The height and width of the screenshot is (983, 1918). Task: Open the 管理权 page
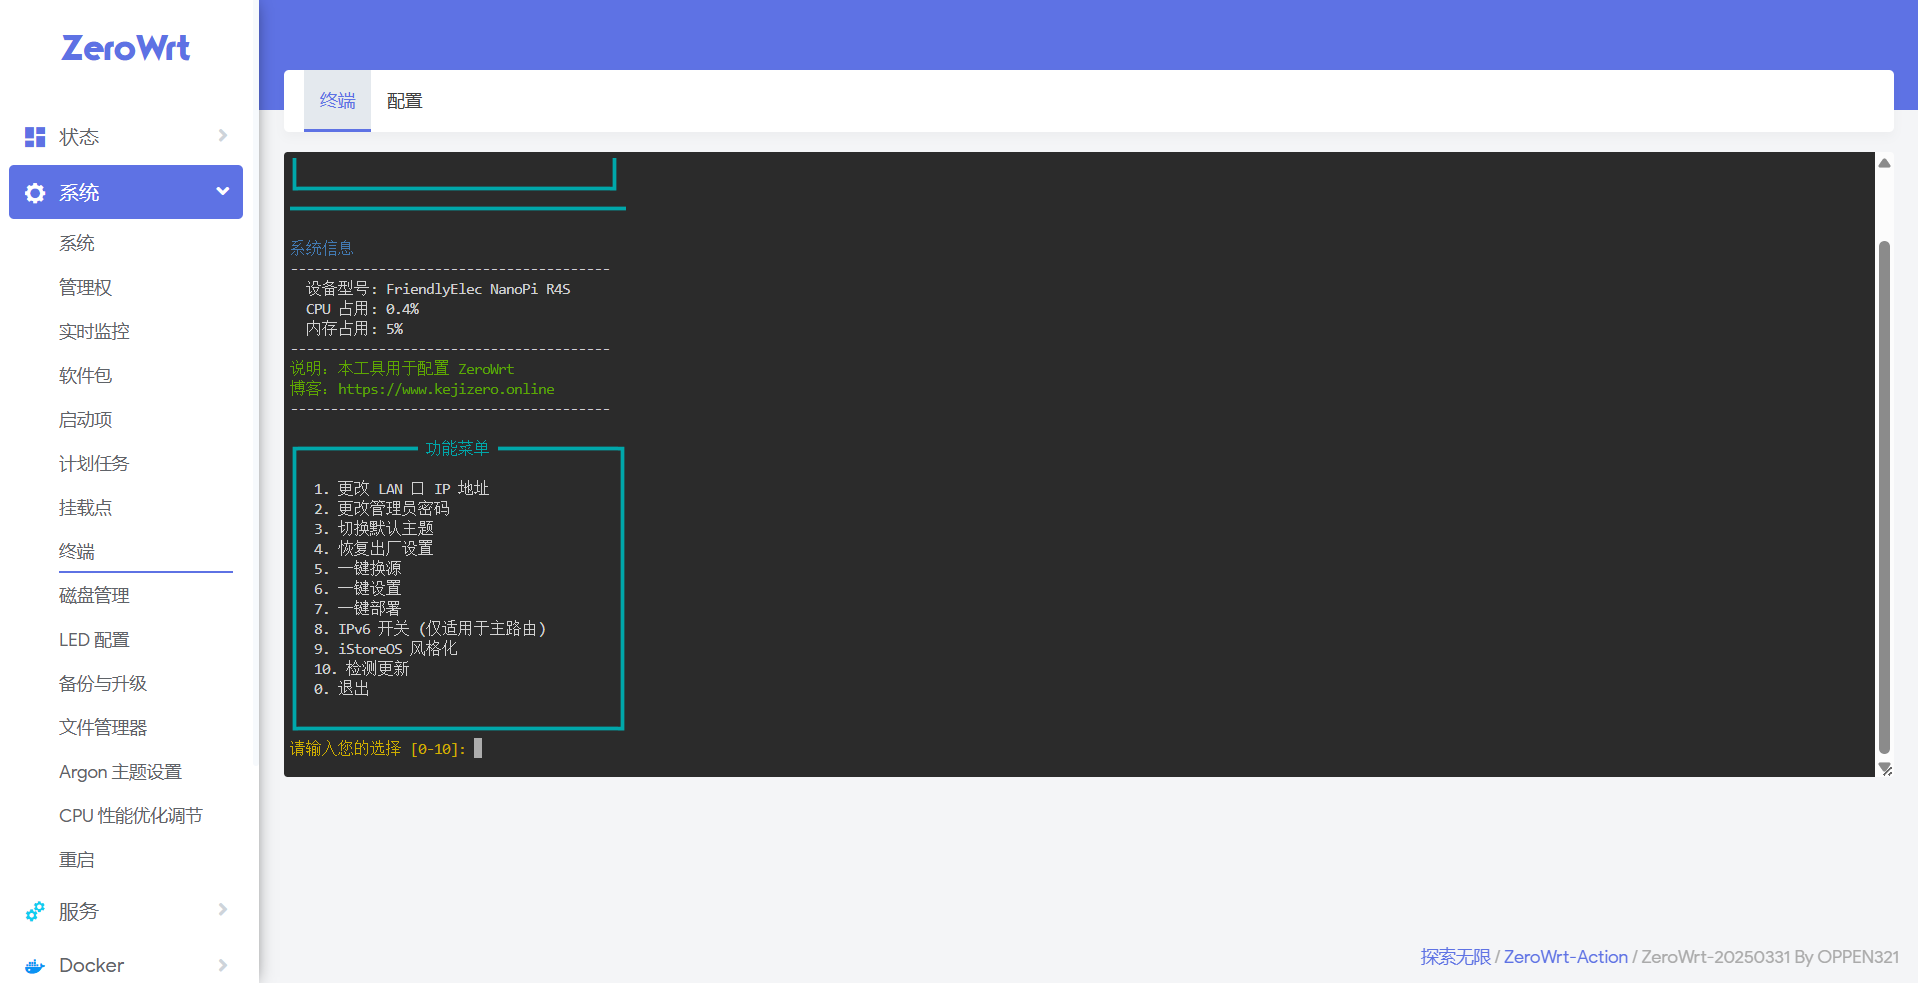pyautogui.click(x=85, y=287)
